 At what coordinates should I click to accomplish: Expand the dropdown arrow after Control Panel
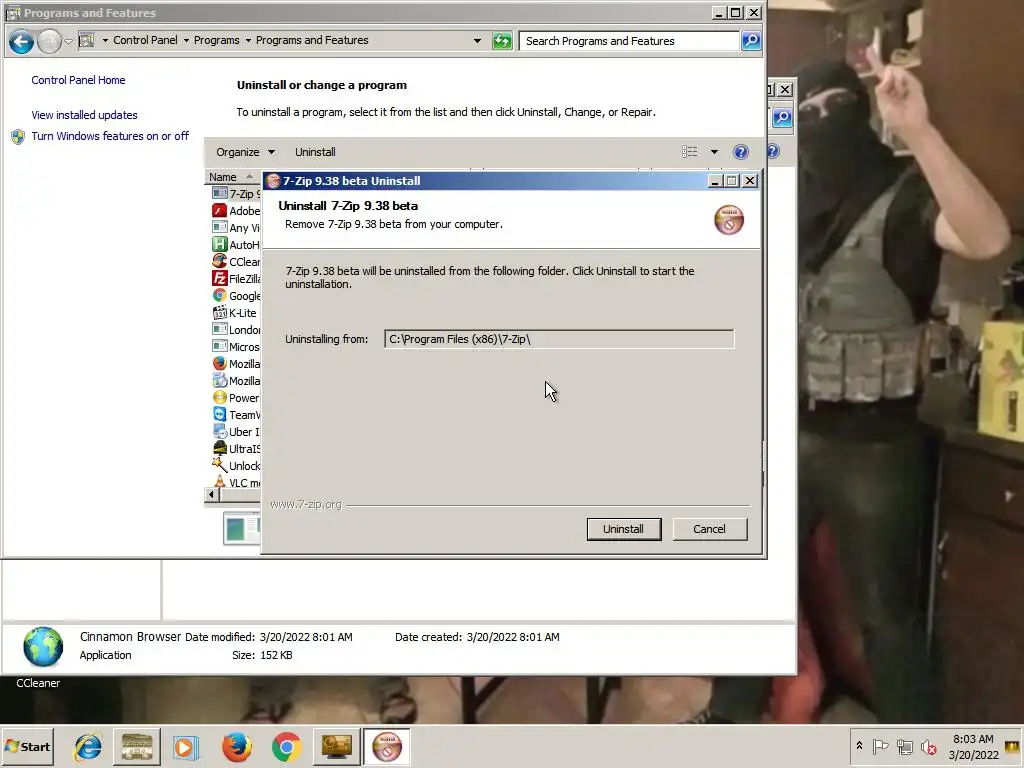(186, 40)
